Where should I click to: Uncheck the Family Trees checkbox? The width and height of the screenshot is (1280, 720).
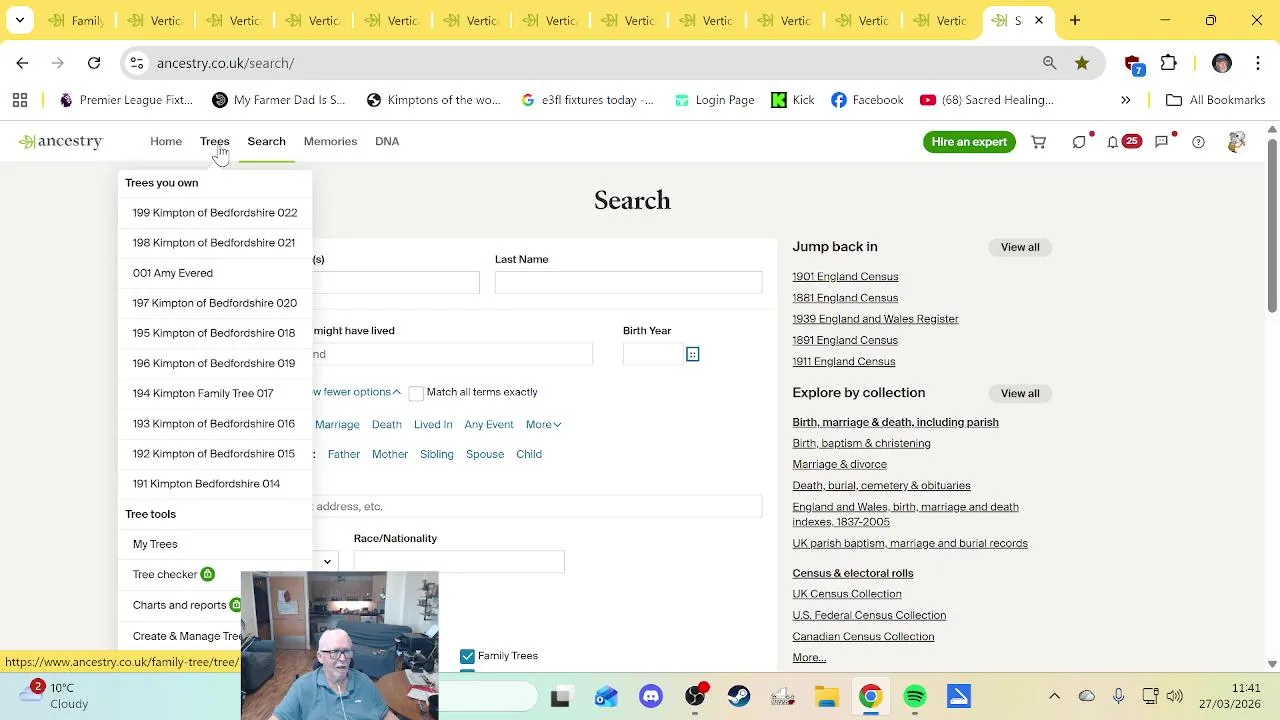[x=467, y=657]
